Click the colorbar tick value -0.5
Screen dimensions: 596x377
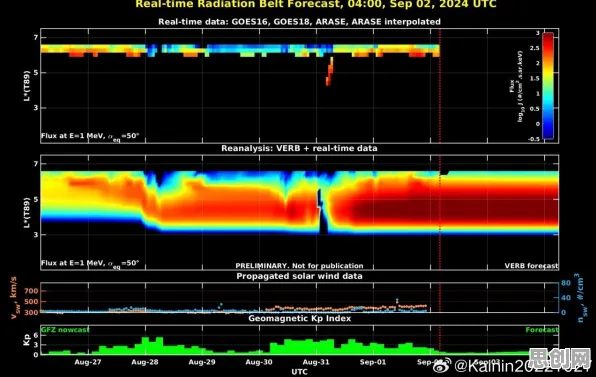point(534,139)
